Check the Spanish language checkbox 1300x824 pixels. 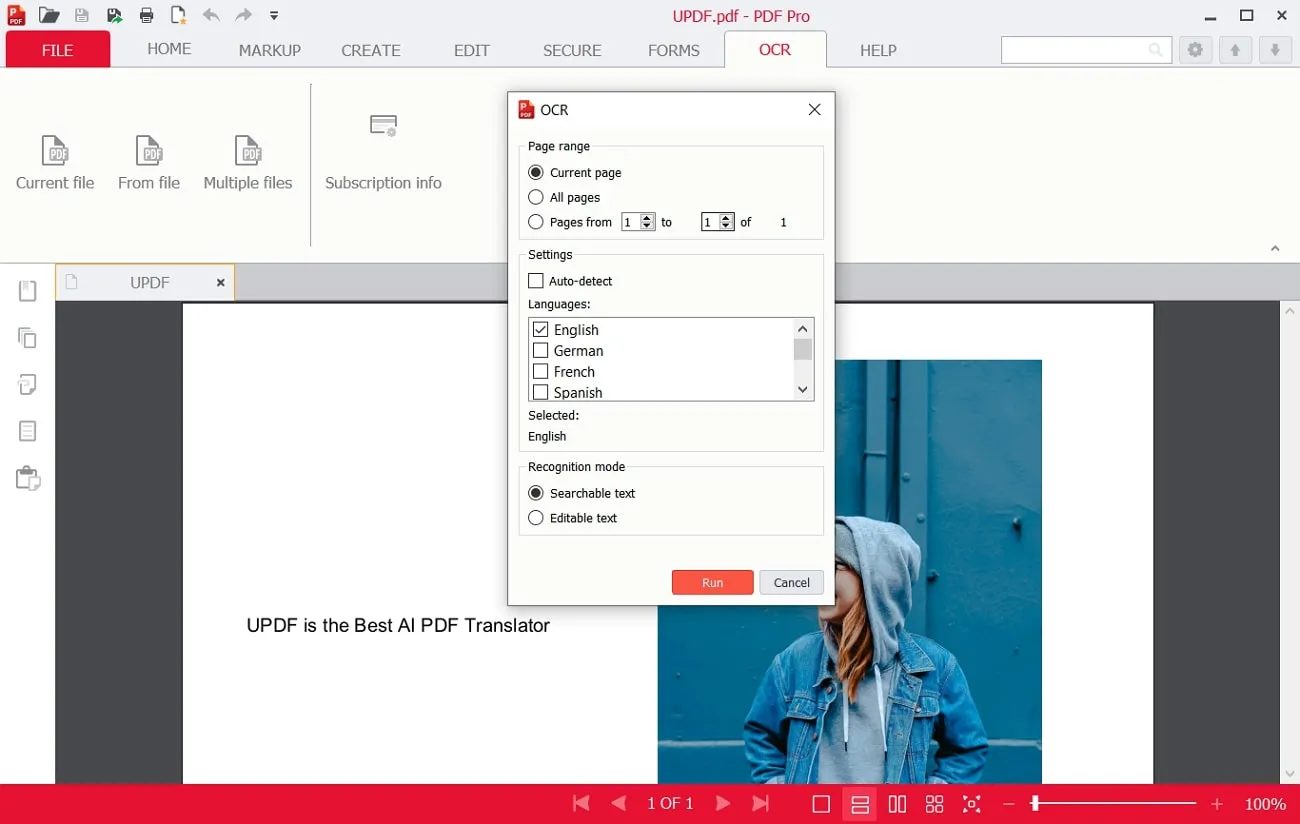point(541,392)
